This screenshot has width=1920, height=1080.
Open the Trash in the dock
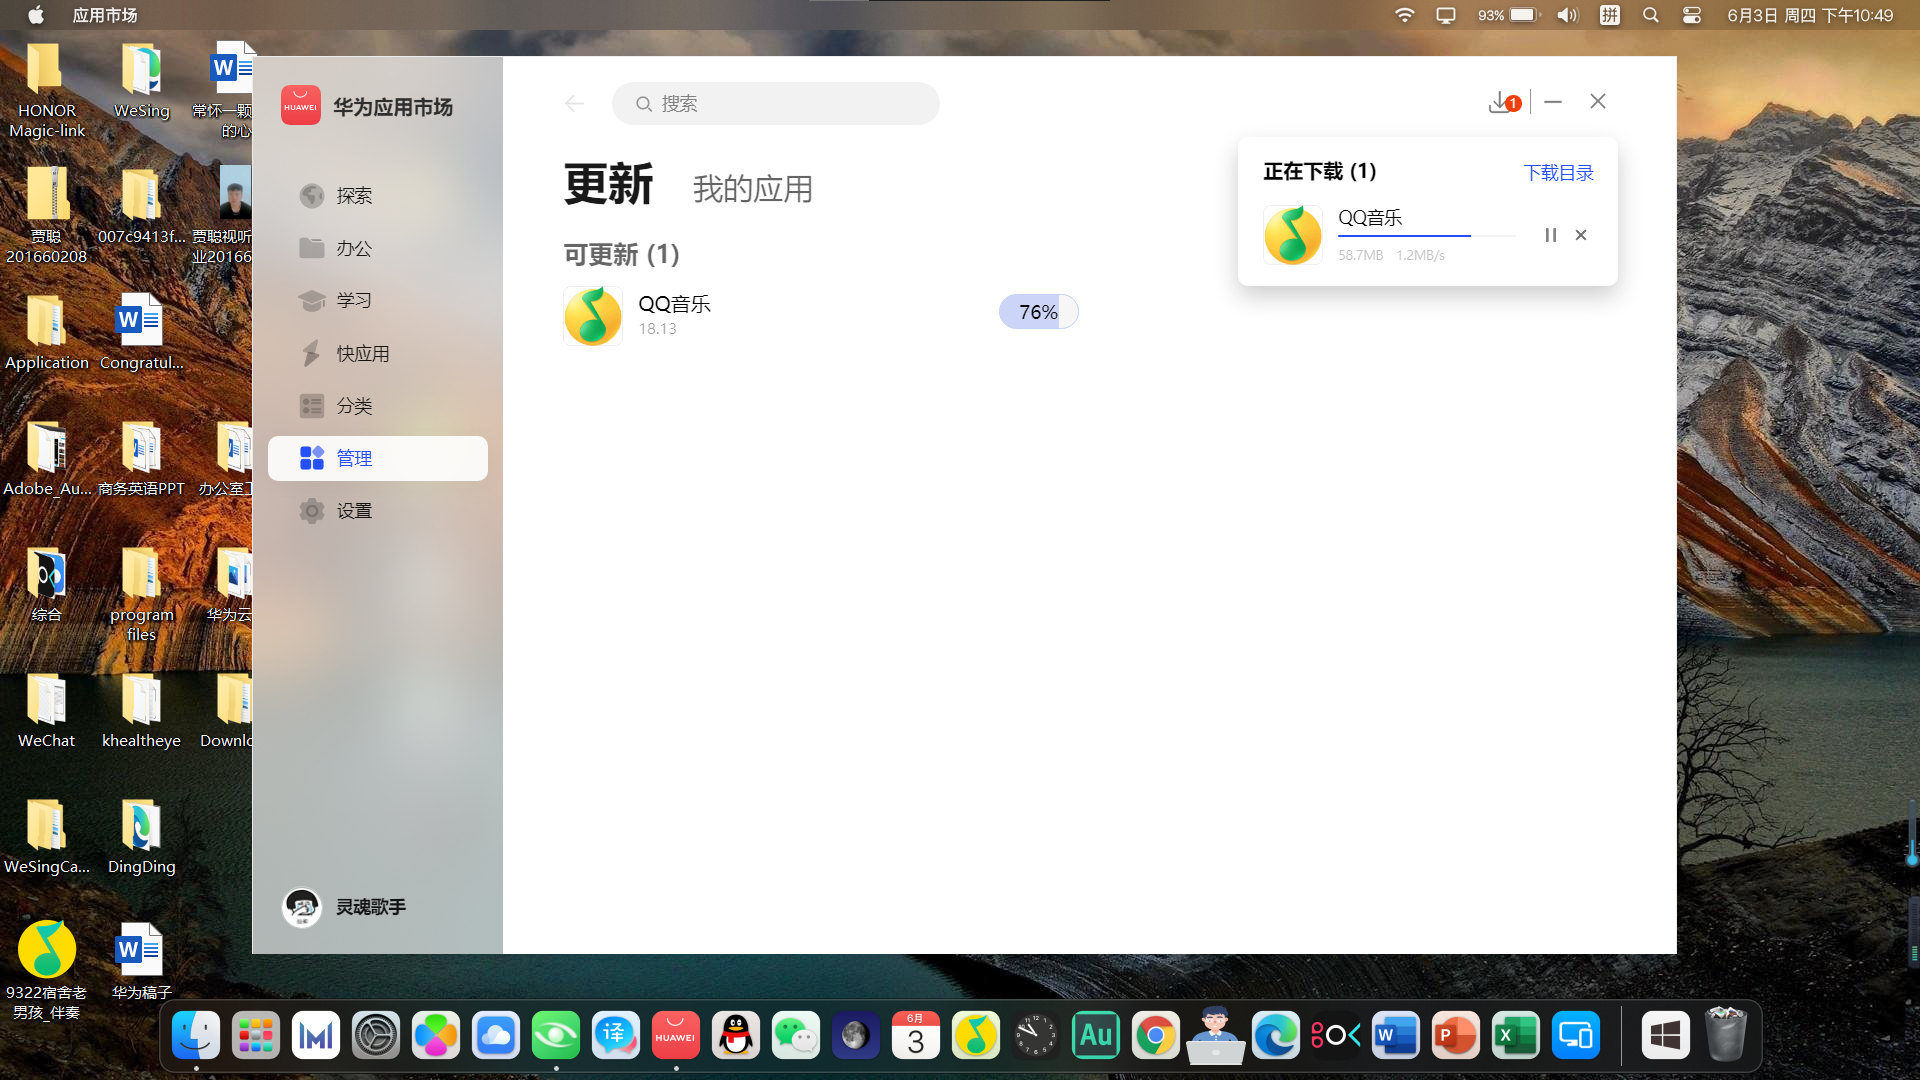[1726, 1035]
